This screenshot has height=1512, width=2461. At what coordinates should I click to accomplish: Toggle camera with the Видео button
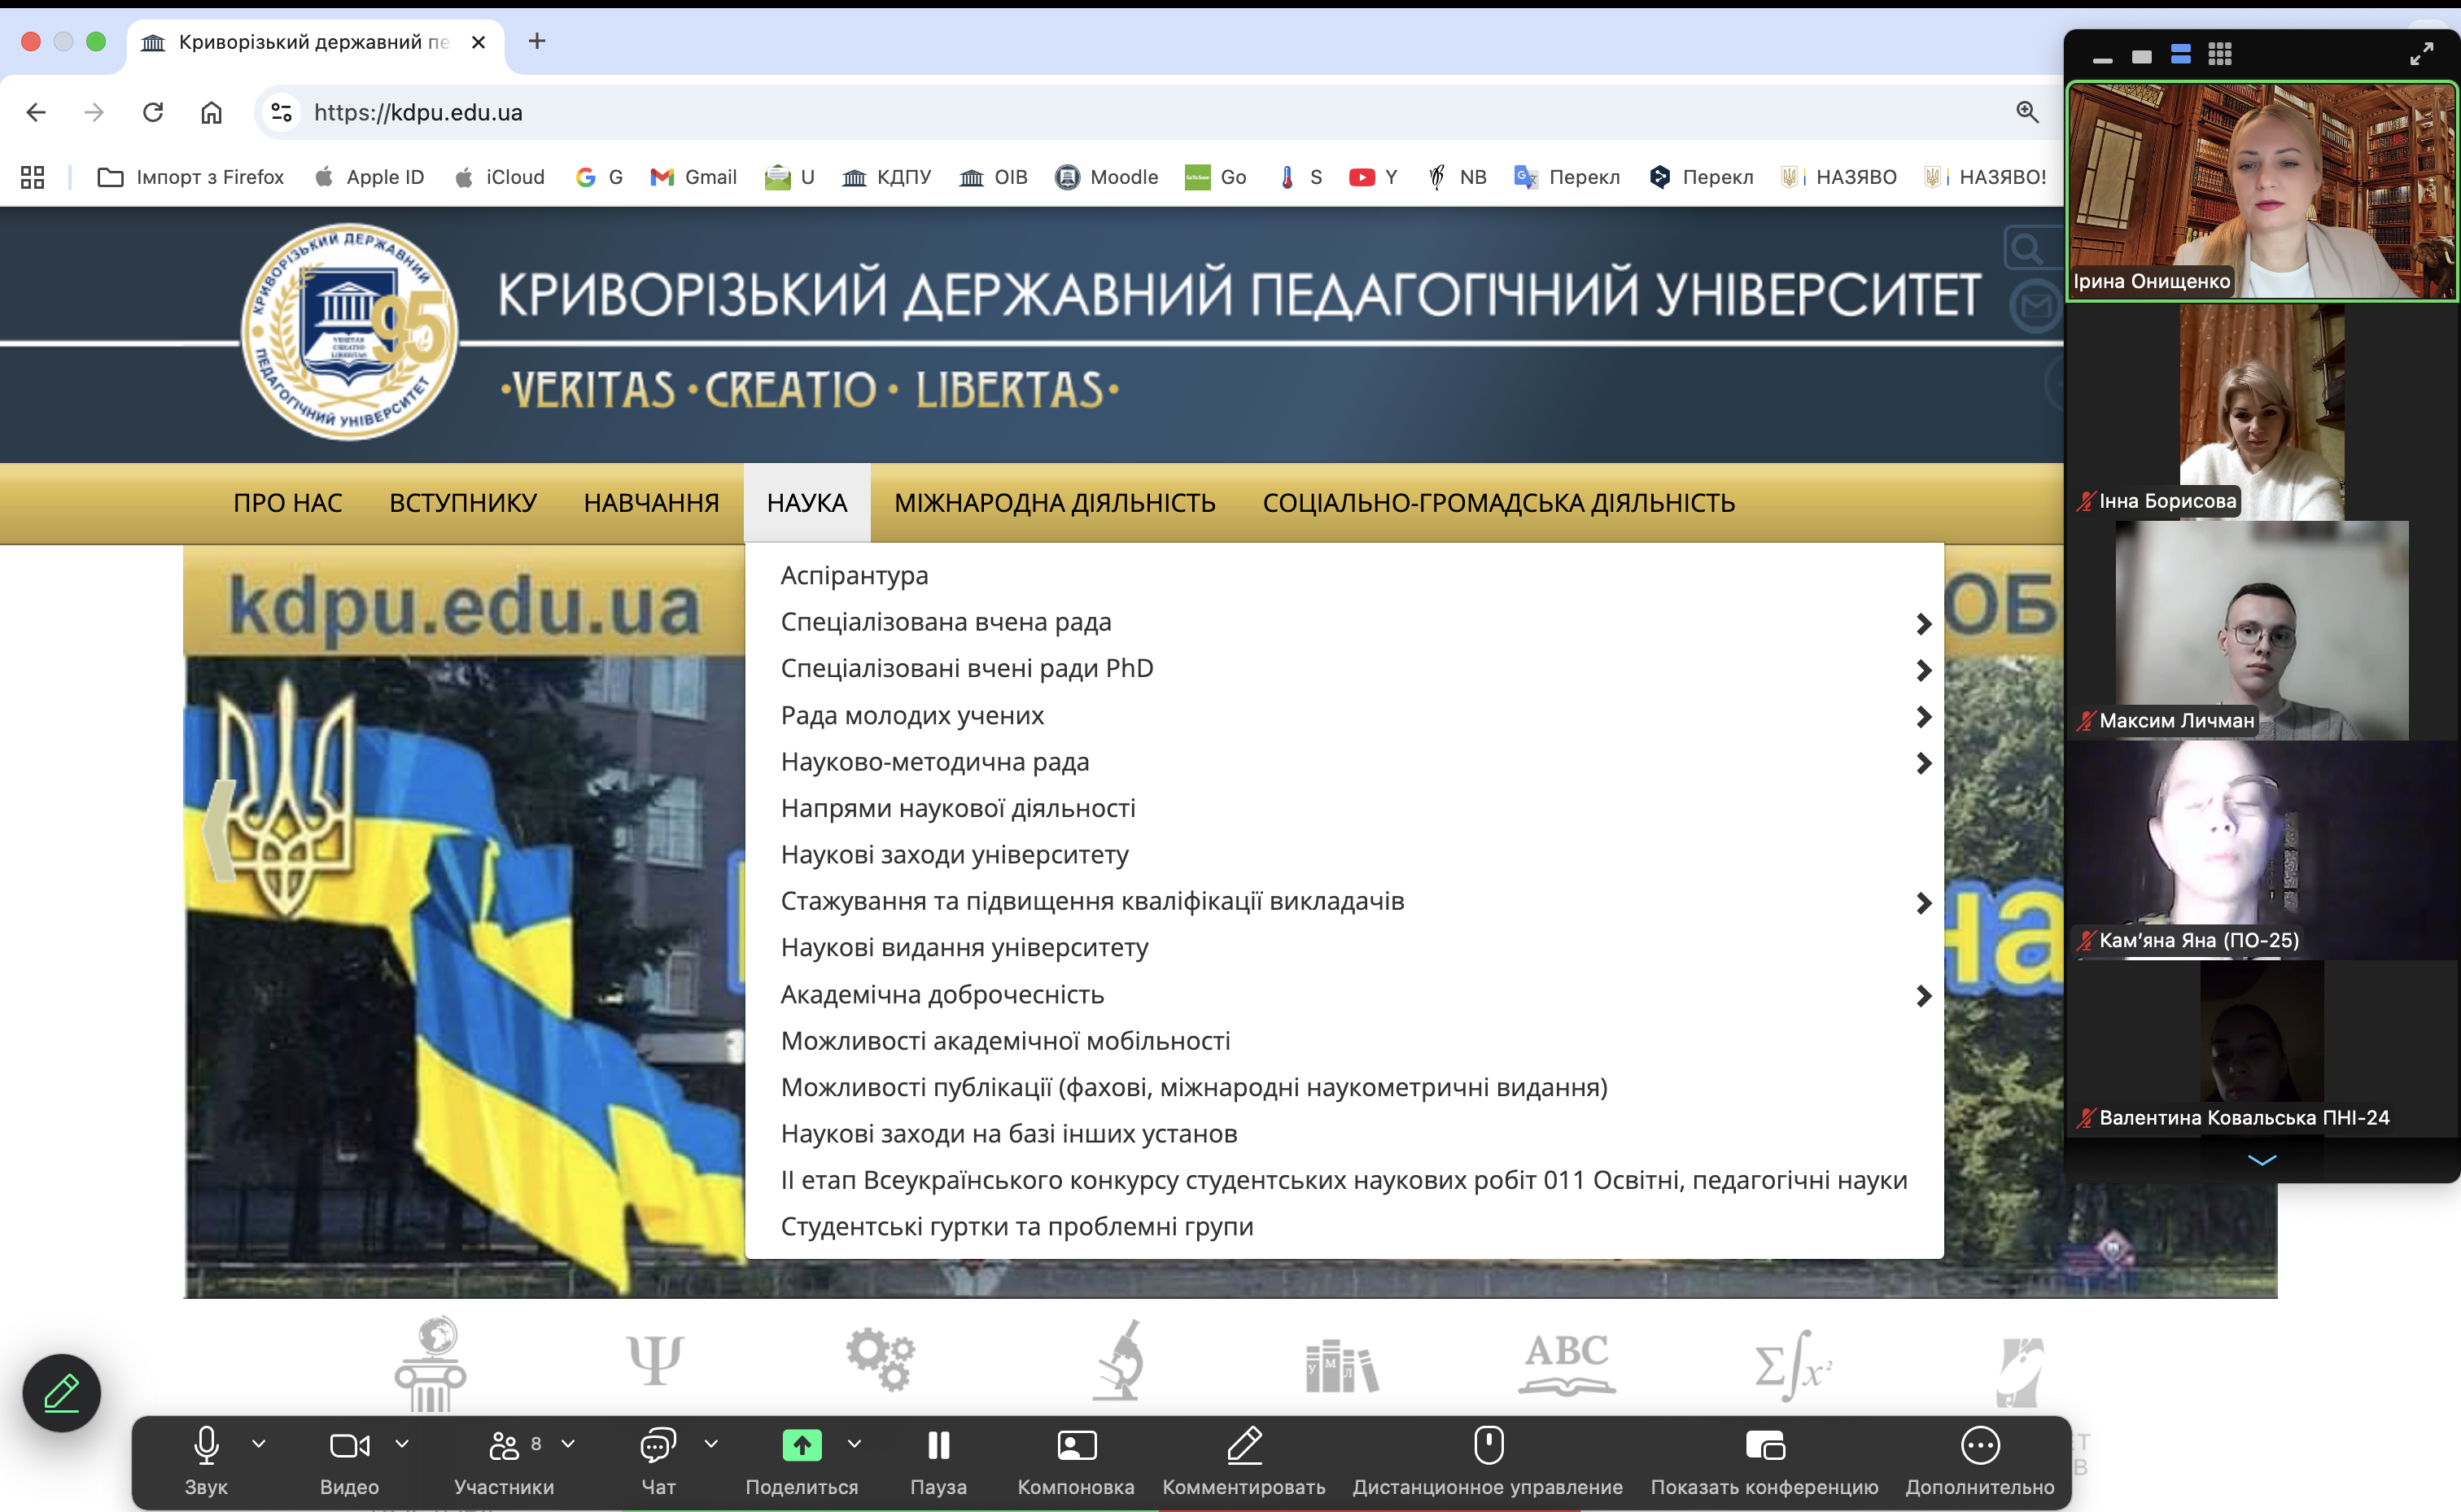pyautogui.click(x=349, y=1446)
